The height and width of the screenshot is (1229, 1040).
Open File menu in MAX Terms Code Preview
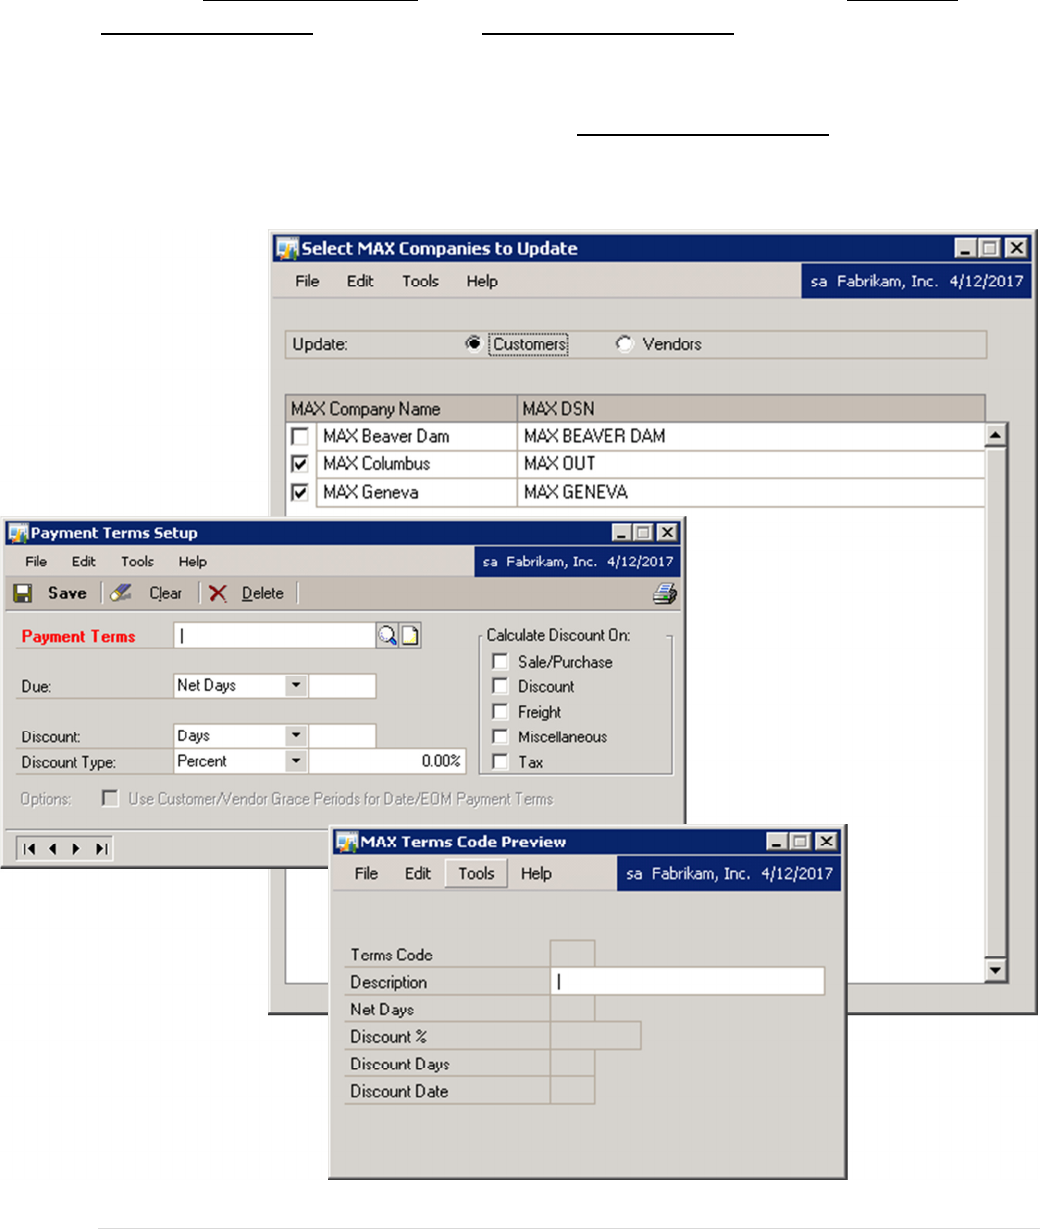367,873
